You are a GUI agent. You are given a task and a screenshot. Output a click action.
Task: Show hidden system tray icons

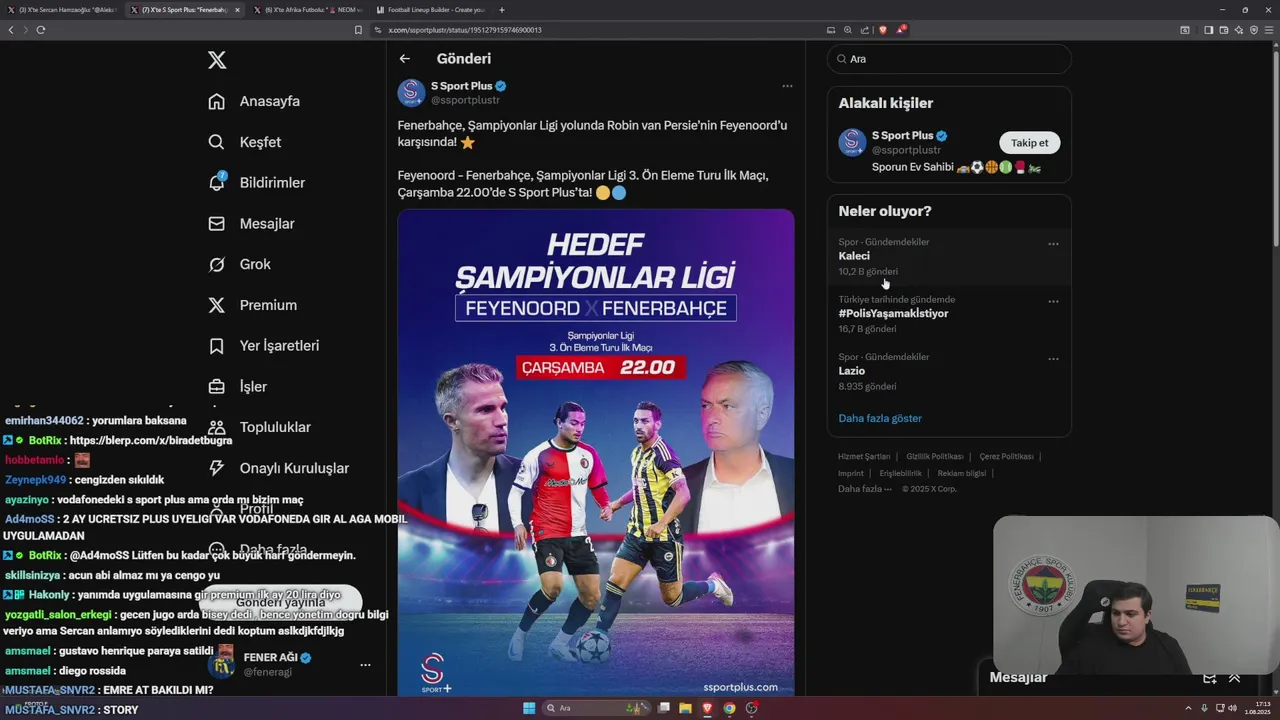pos(1188,708)
